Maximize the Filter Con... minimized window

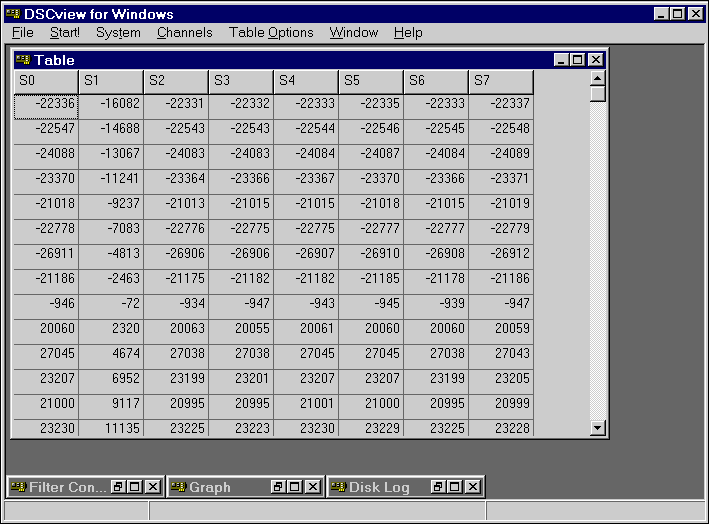(x=135, y=487)
